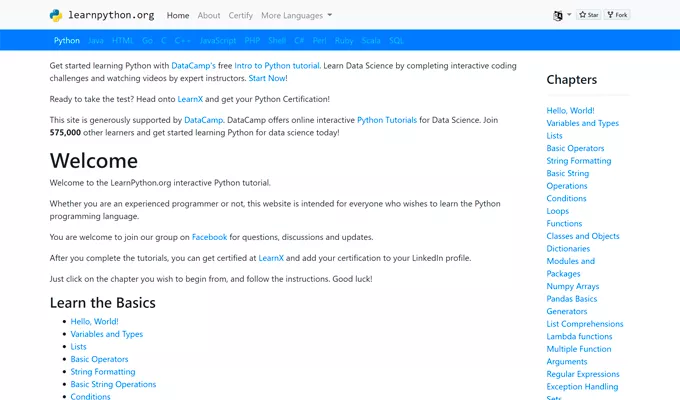Open DataCamp link in 'generously supported by' sentence
This screenshot has height=400, width=680.
(x=203, y=120)
